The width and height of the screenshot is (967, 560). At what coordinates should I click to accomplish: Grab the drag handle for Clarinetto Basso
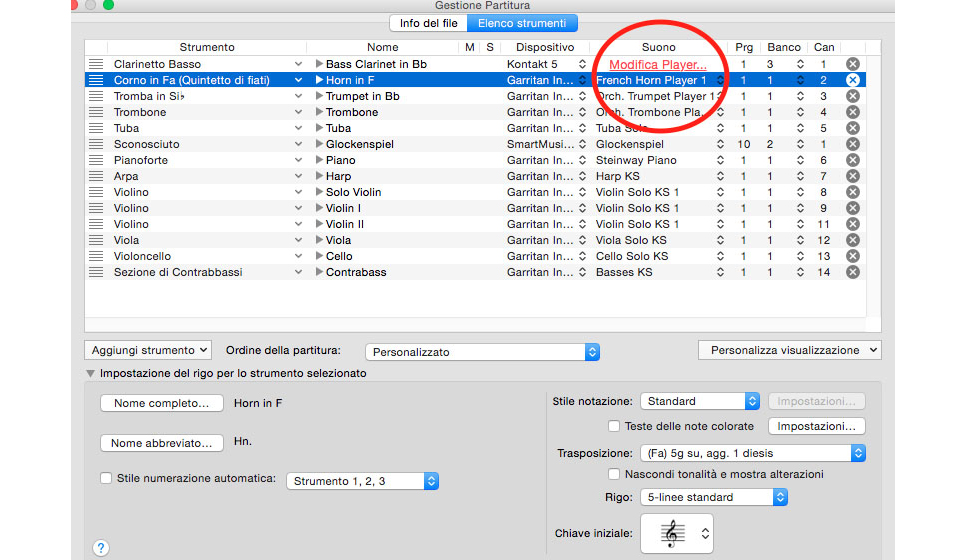[x=96, y=64]
